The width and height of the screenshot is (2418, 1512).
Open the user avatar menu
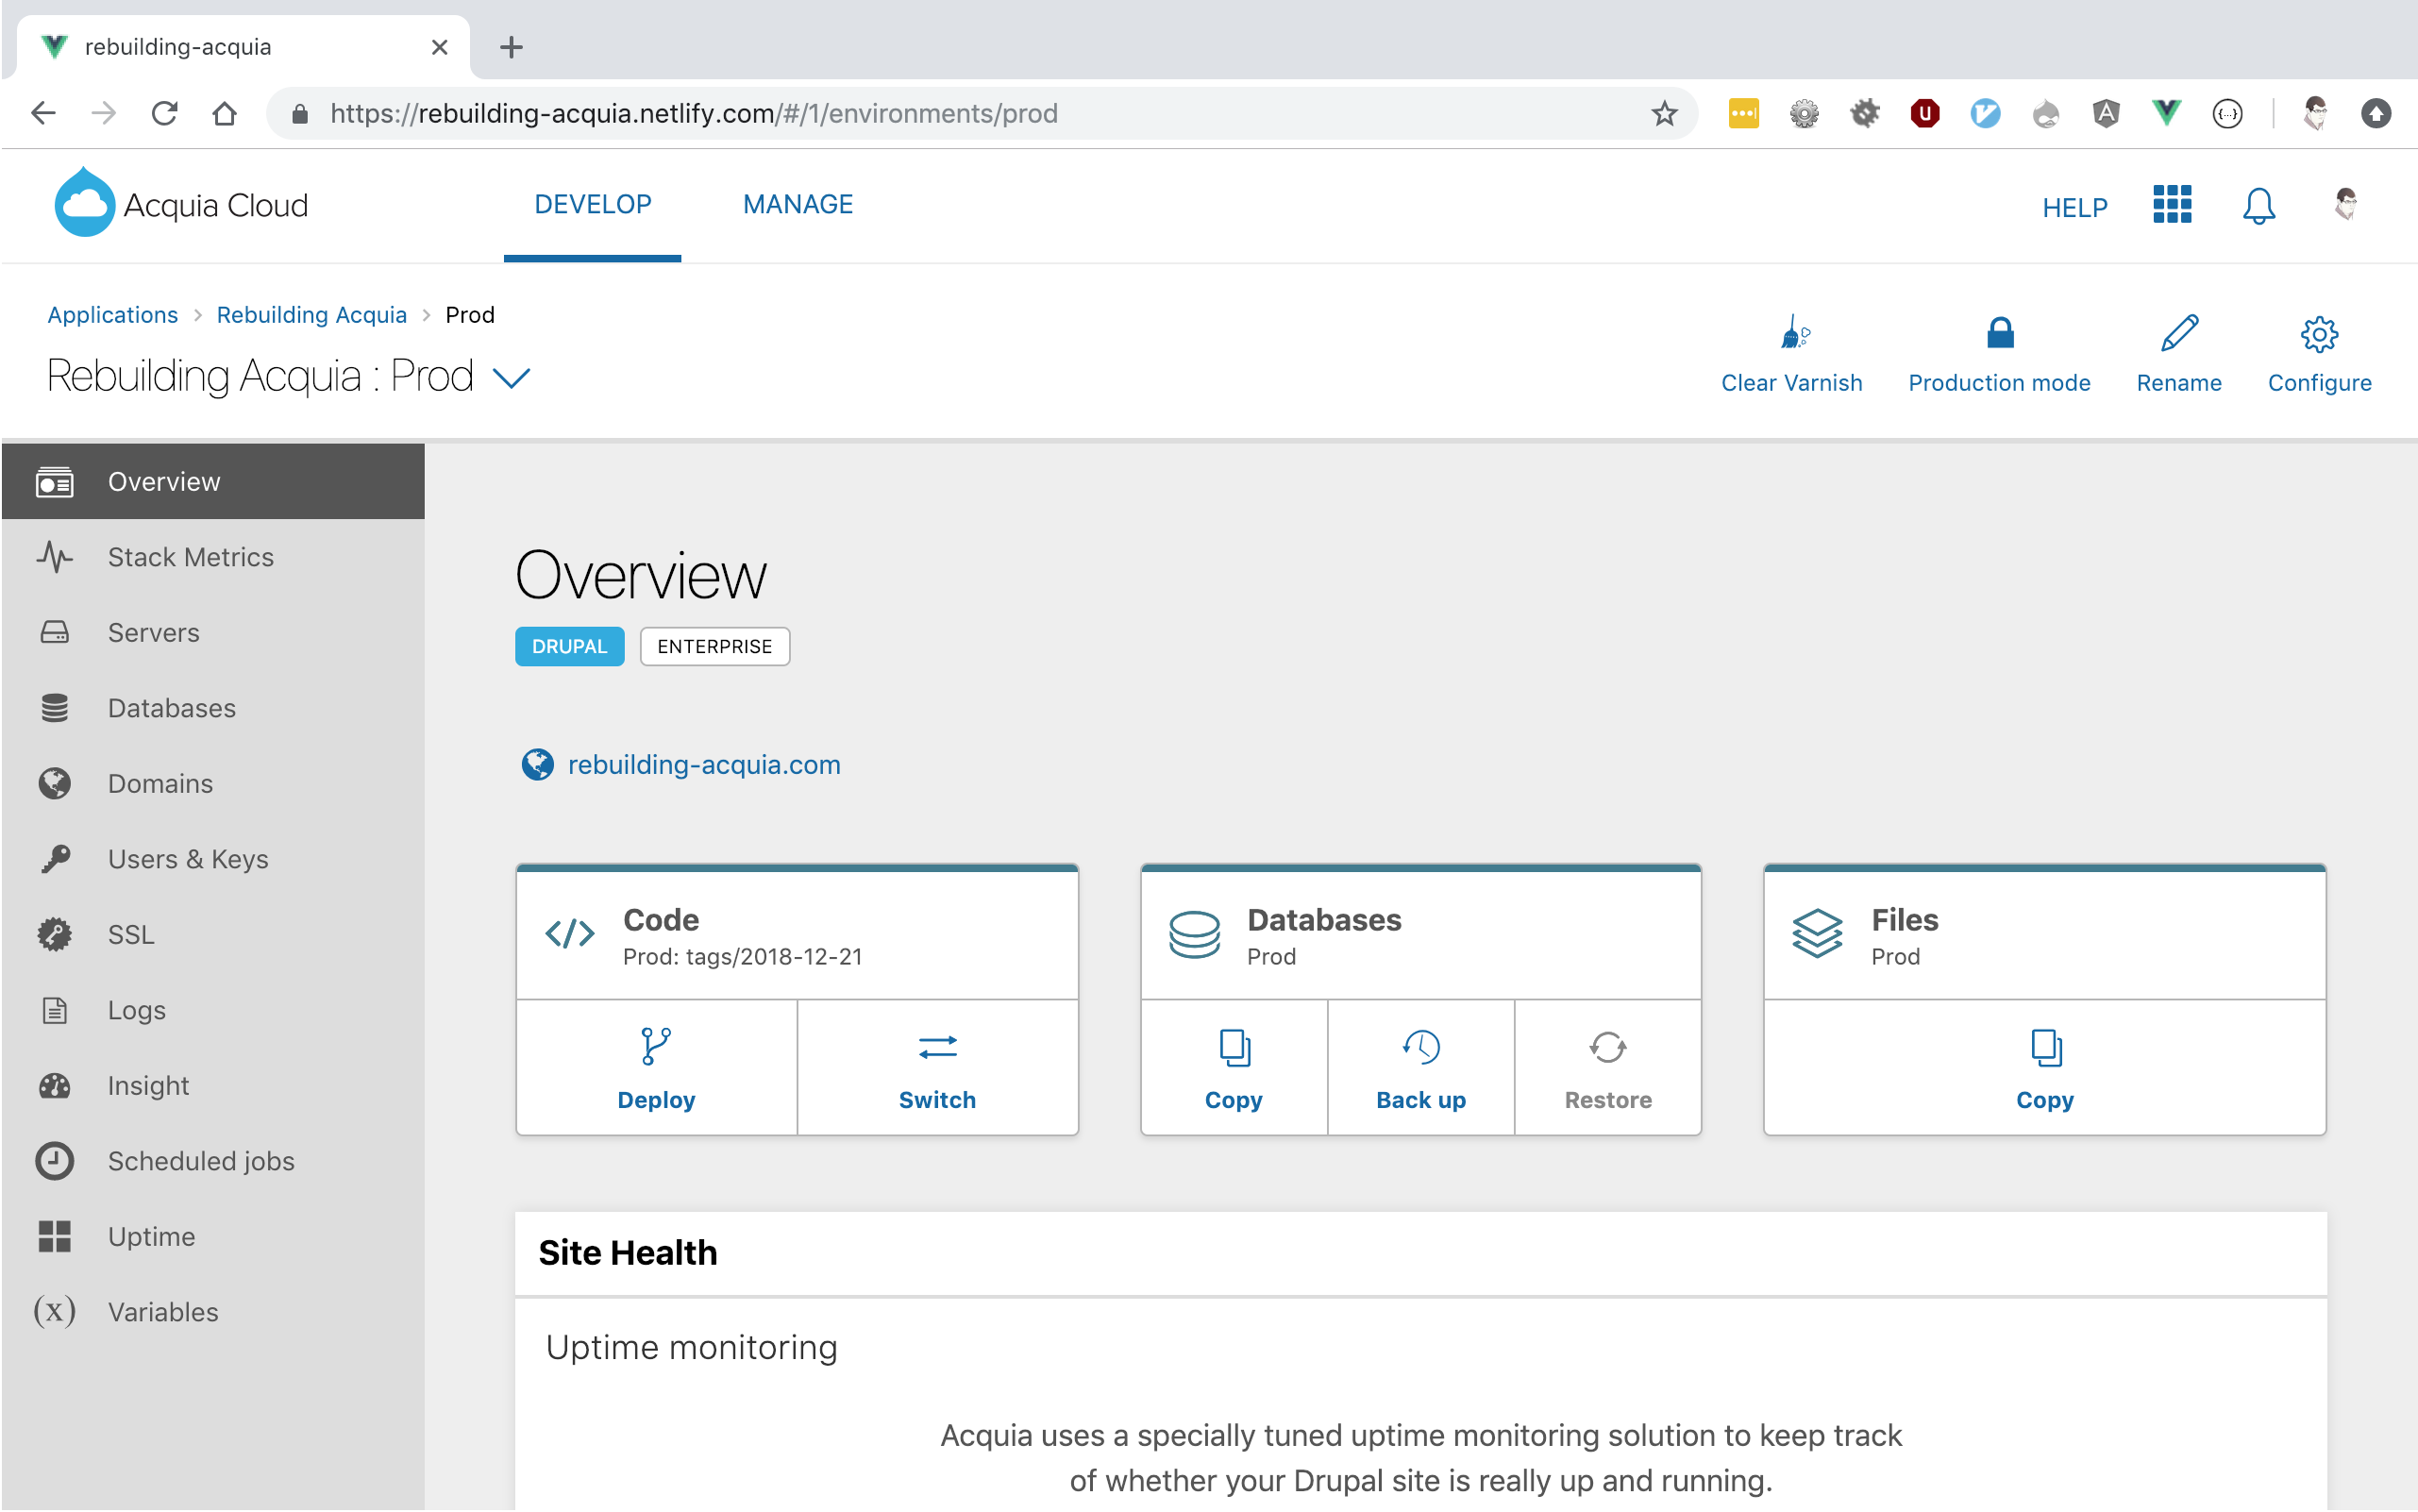[x=2345, y=205]
